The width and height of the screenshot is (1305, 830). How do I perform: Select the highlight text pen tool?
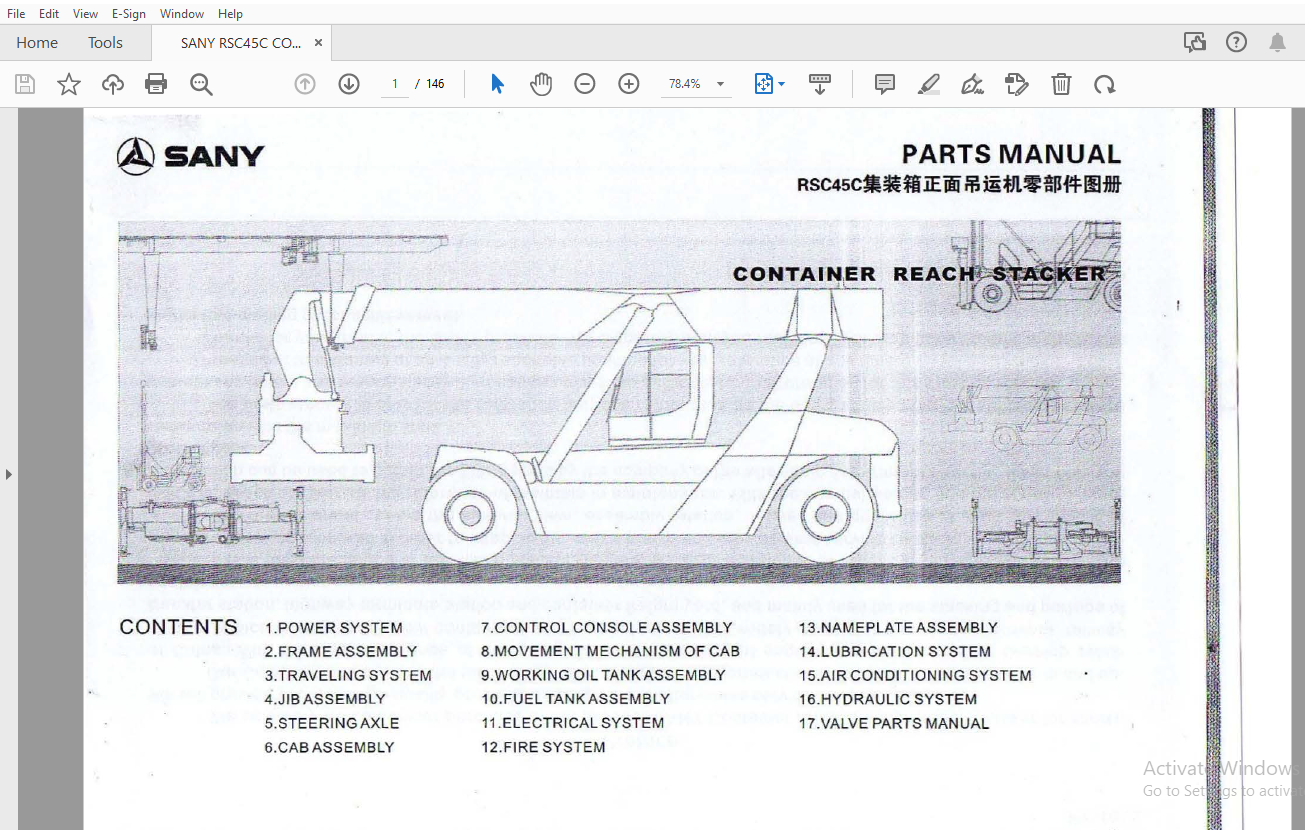(x=929, y=84)
